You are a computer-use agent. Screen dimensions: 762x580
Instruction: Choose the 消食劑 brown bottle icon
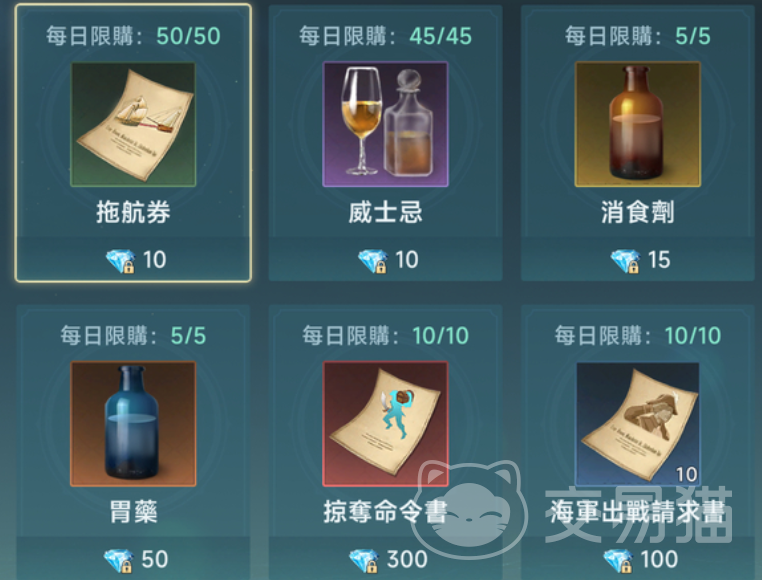coord(638,124)
